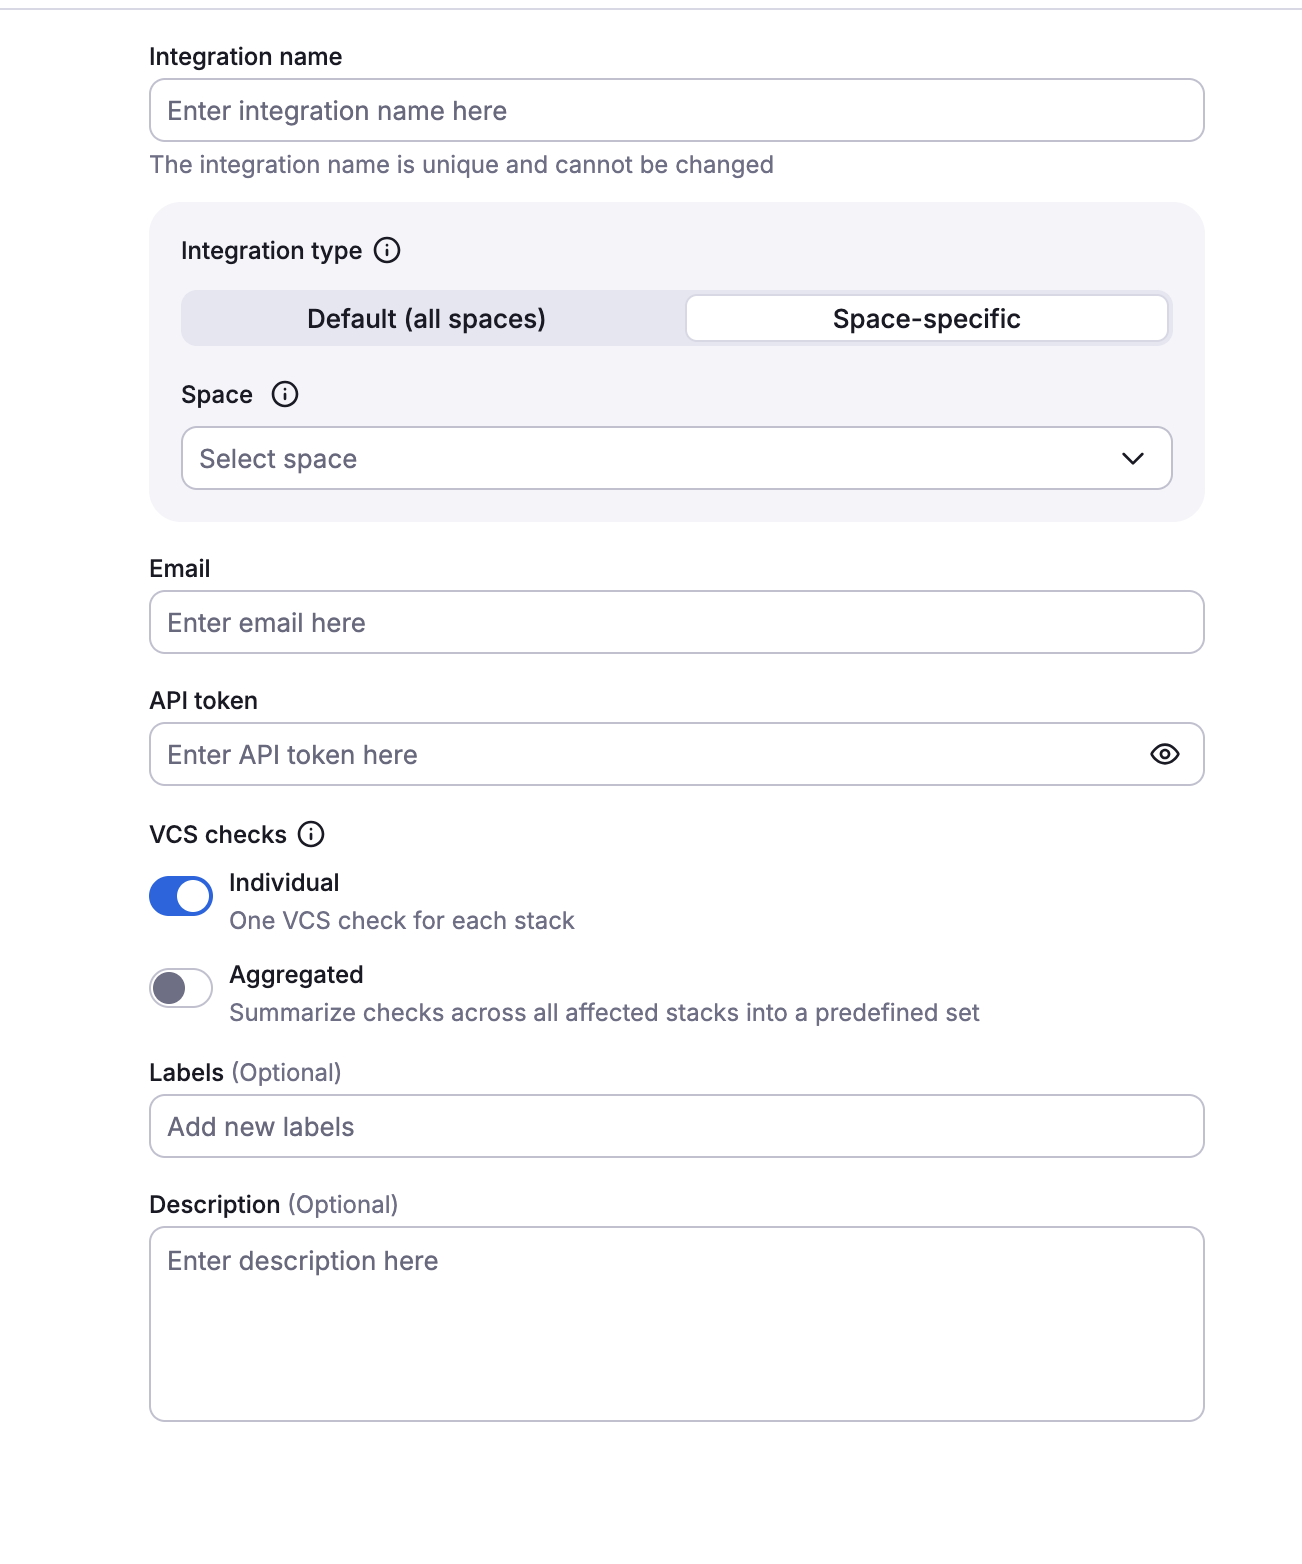Reveal the API token with the eye icon
Image resolution: width=1302 pixels, height=1564 pixels.
pyautogui.click(x=1167, y=754)
